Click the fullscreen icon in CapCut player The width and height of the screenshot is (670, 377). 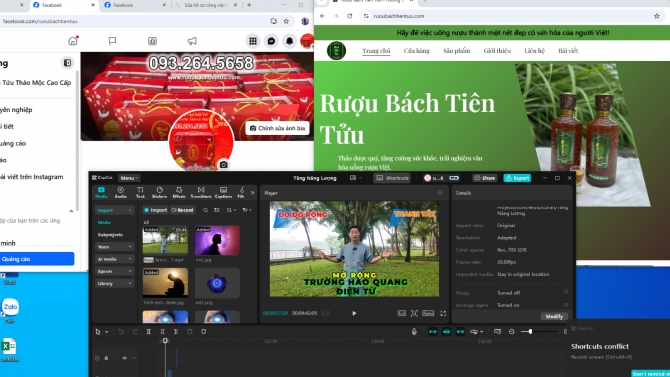pos(443,313)
